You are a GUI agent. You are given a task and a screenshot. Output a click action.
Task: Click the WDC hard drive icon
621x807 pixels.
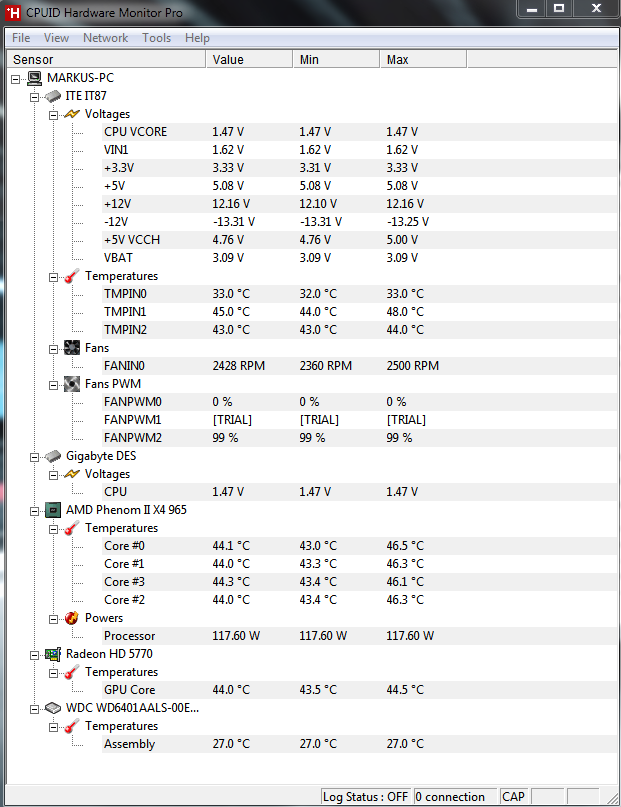pyautogui.click(x=53, y=708)
